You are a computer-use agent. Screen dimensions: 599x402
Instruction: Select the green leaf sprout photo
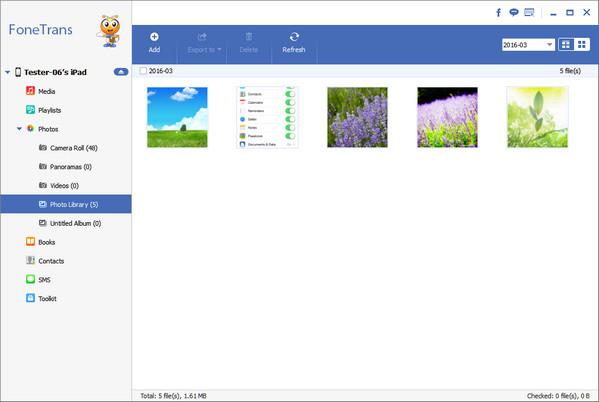[537, 117]
